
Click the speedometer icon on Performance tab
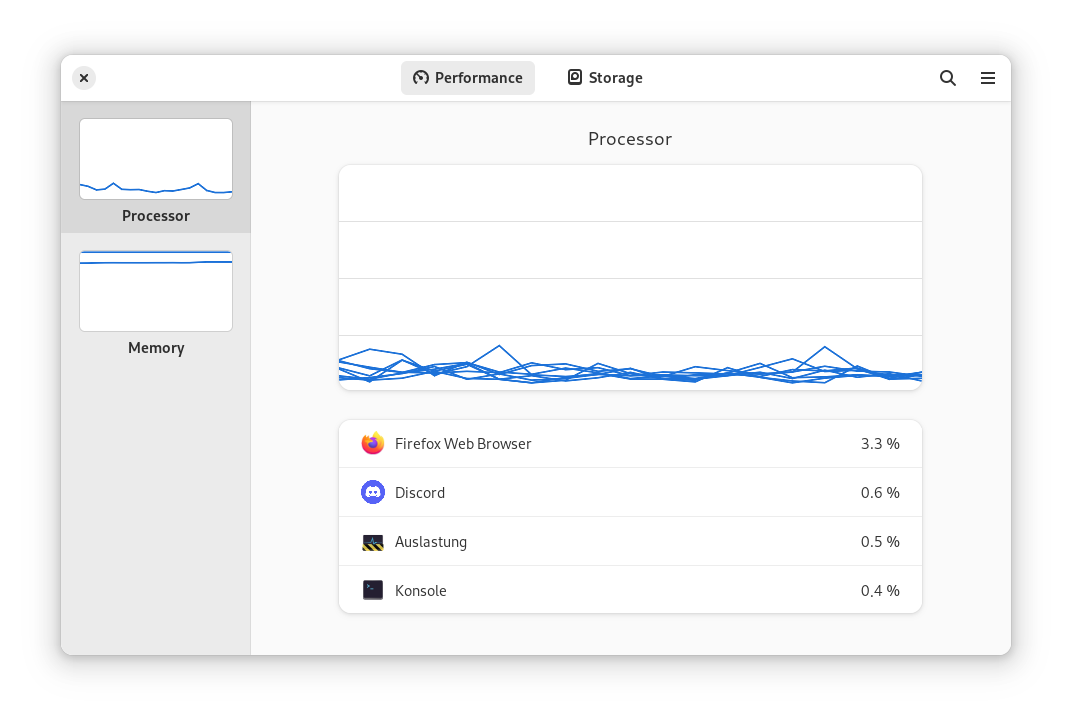(x=421, y=78)
